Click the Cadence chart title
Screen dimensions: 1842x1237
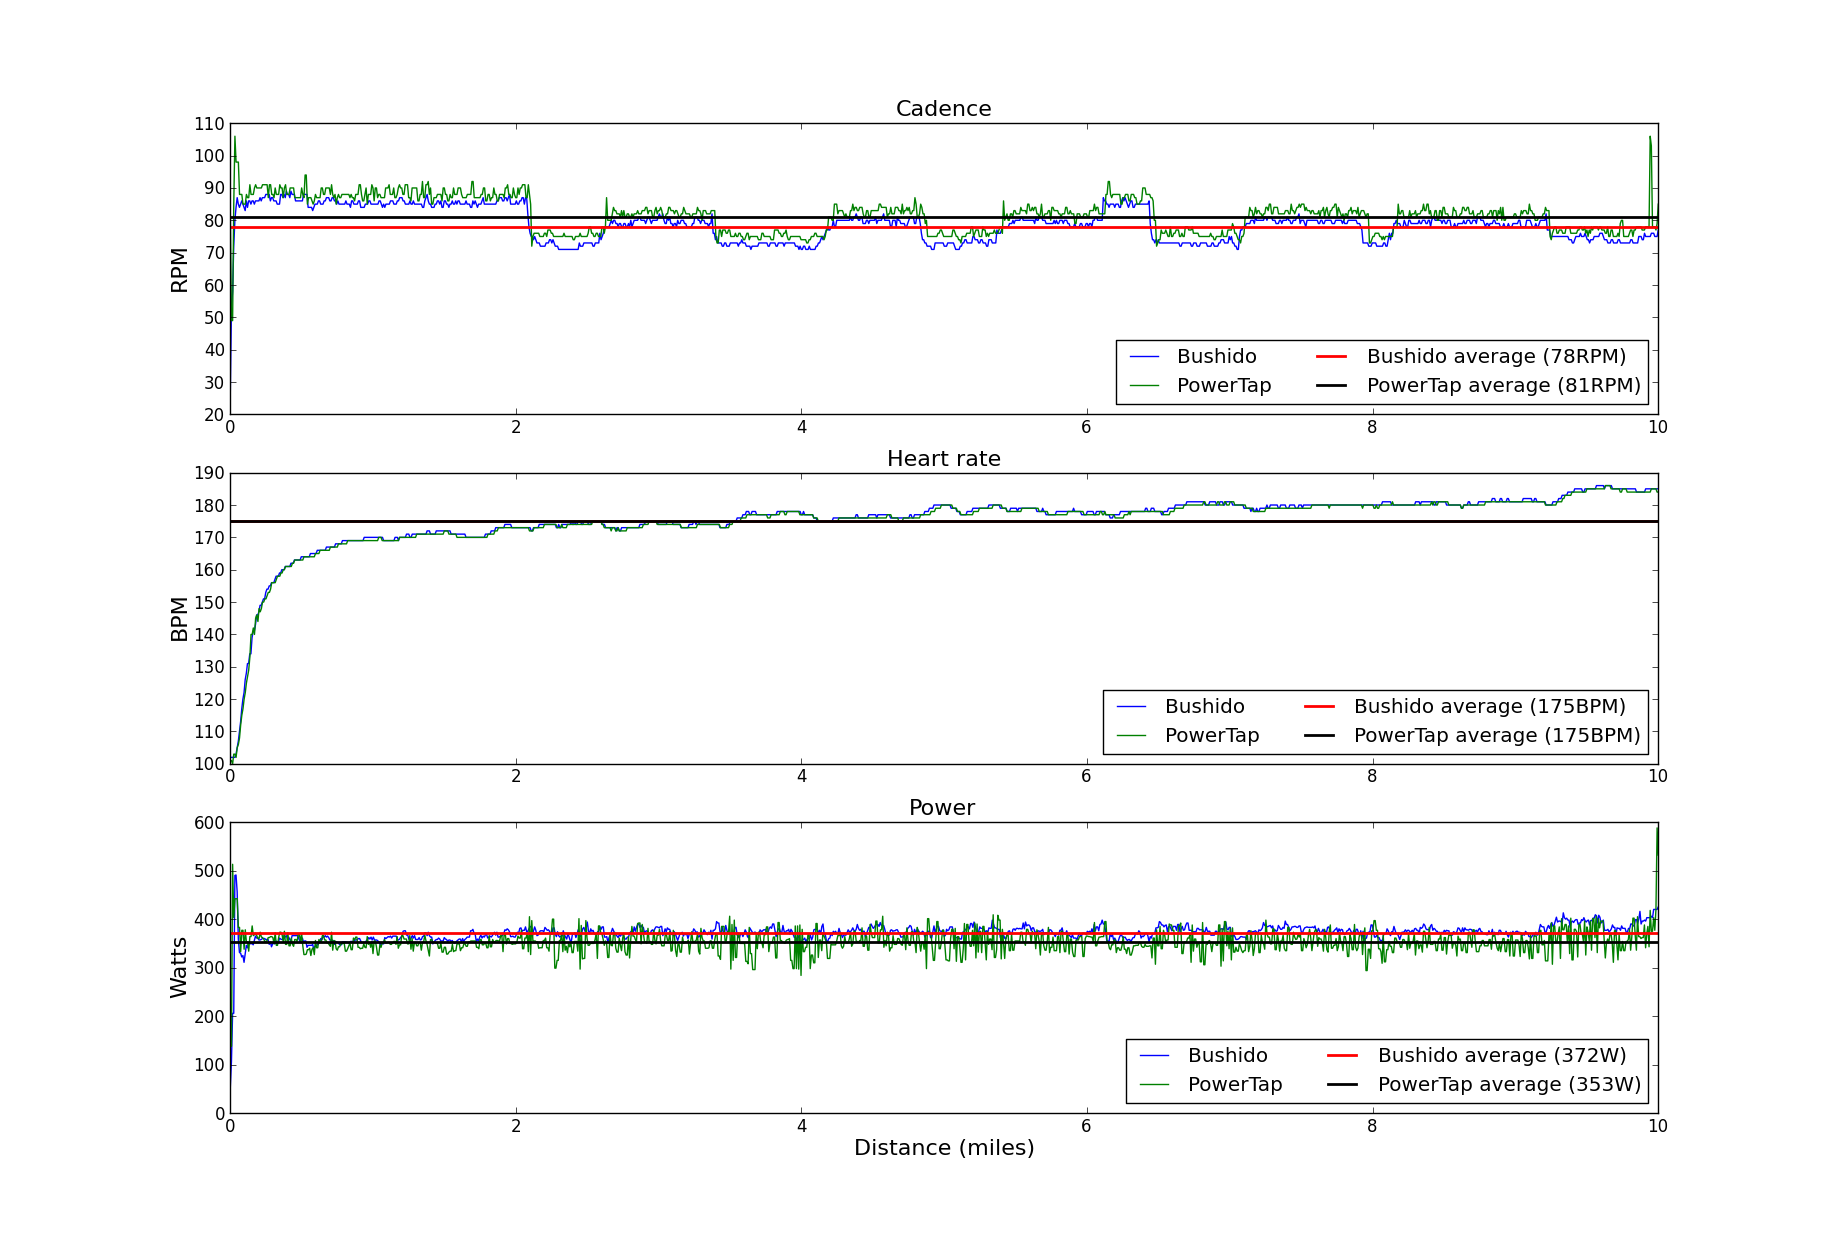pos(943,109)
